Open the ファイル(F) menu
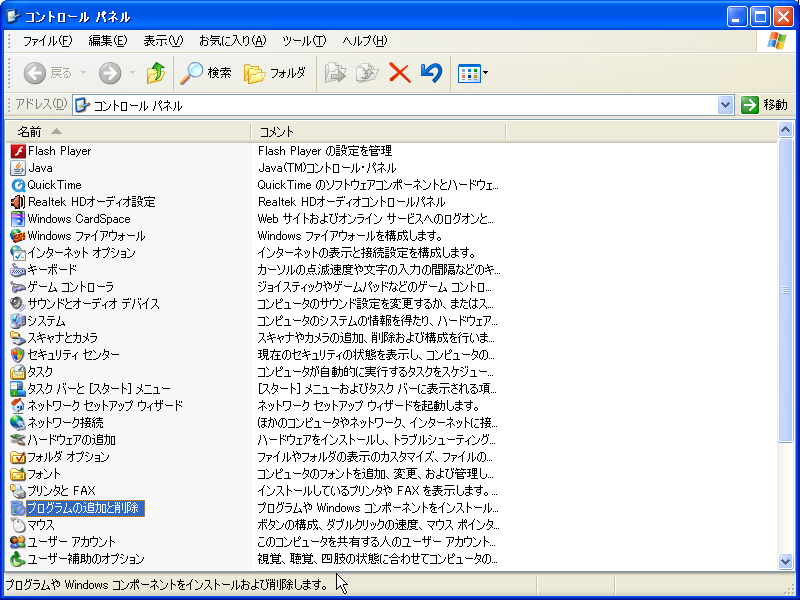800x600 pixels. pos(47,41)
